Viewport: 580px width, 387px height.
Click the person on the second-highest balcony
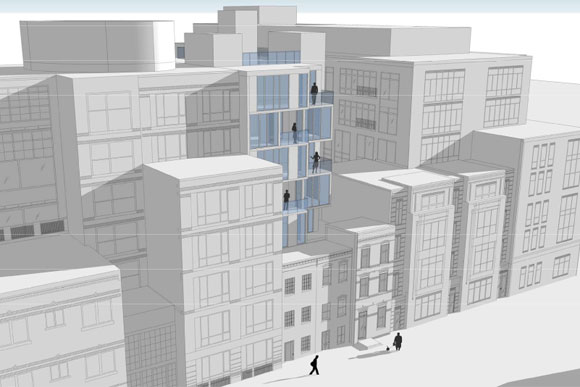click(294, 133)
